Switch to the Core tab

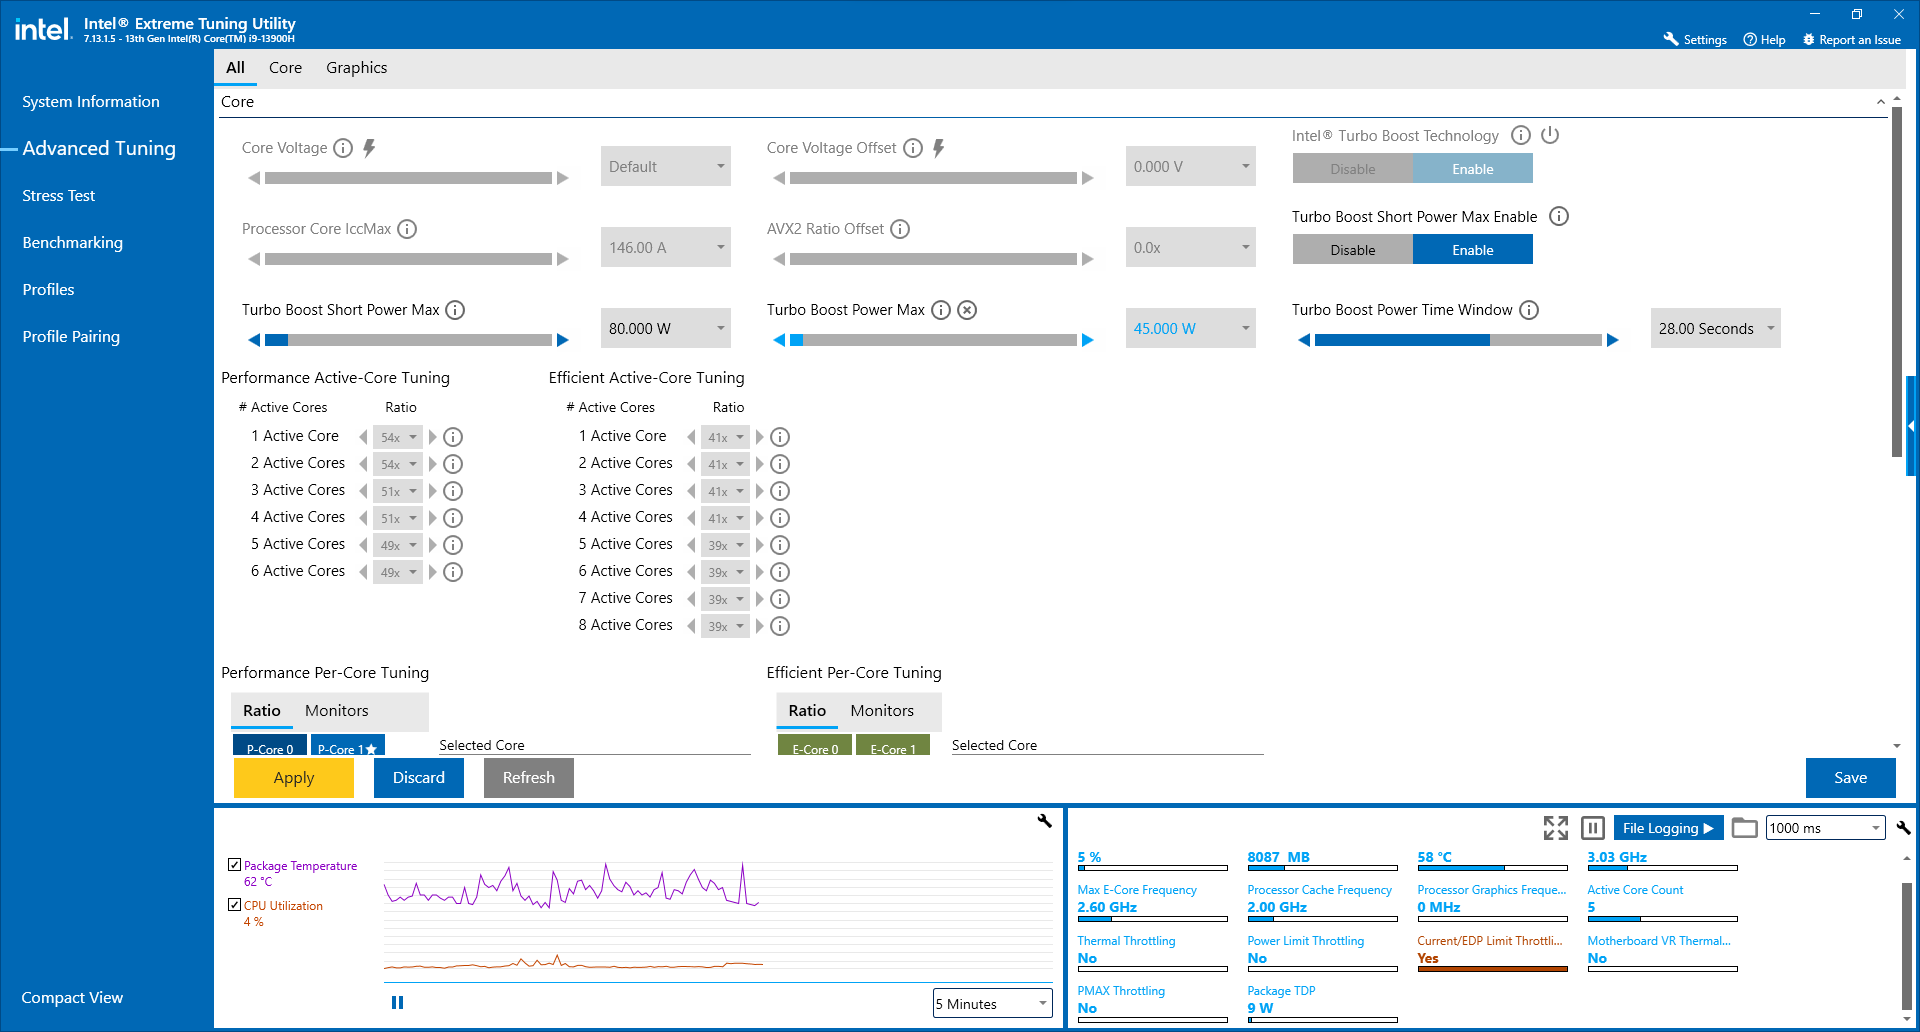pos(285,67)
